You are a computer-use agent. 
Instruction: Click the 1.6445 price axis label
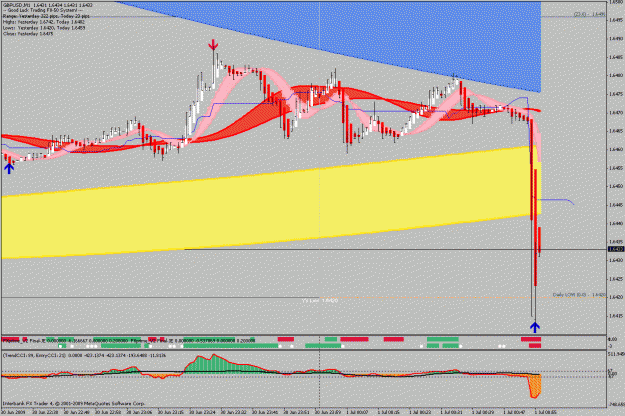pos(616,205)
